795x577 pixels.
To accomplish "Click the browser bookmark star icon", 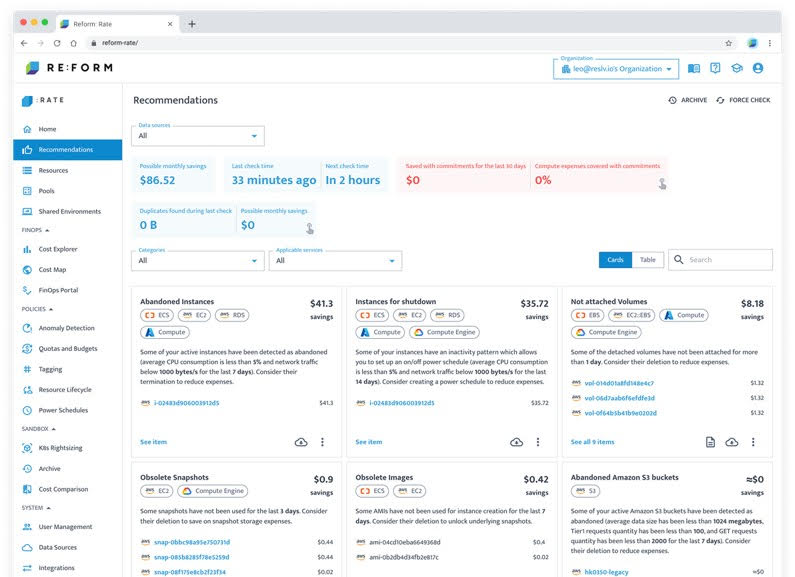I will pyautogui.click(x=729, y=43).
